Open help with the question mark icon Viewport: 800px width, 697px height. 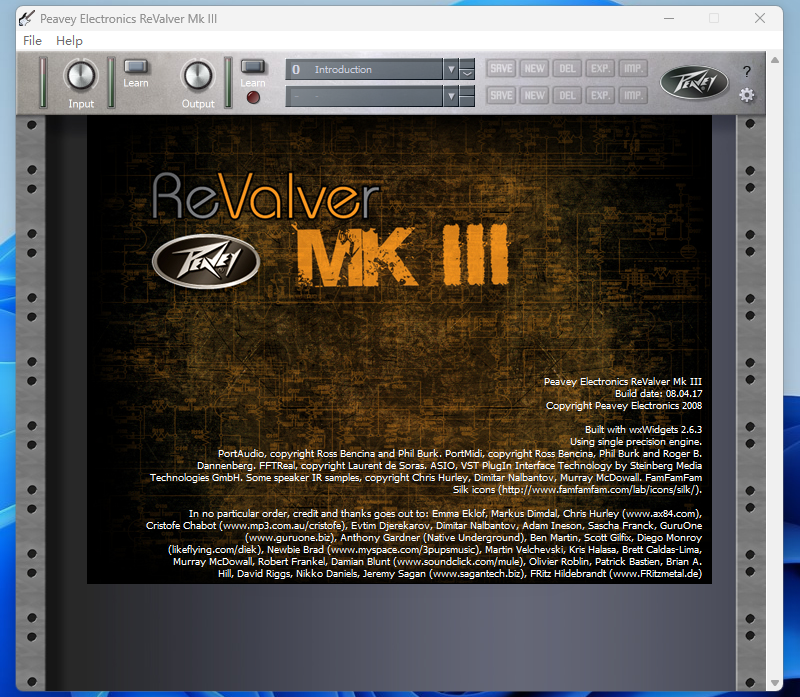coord(747,71)
